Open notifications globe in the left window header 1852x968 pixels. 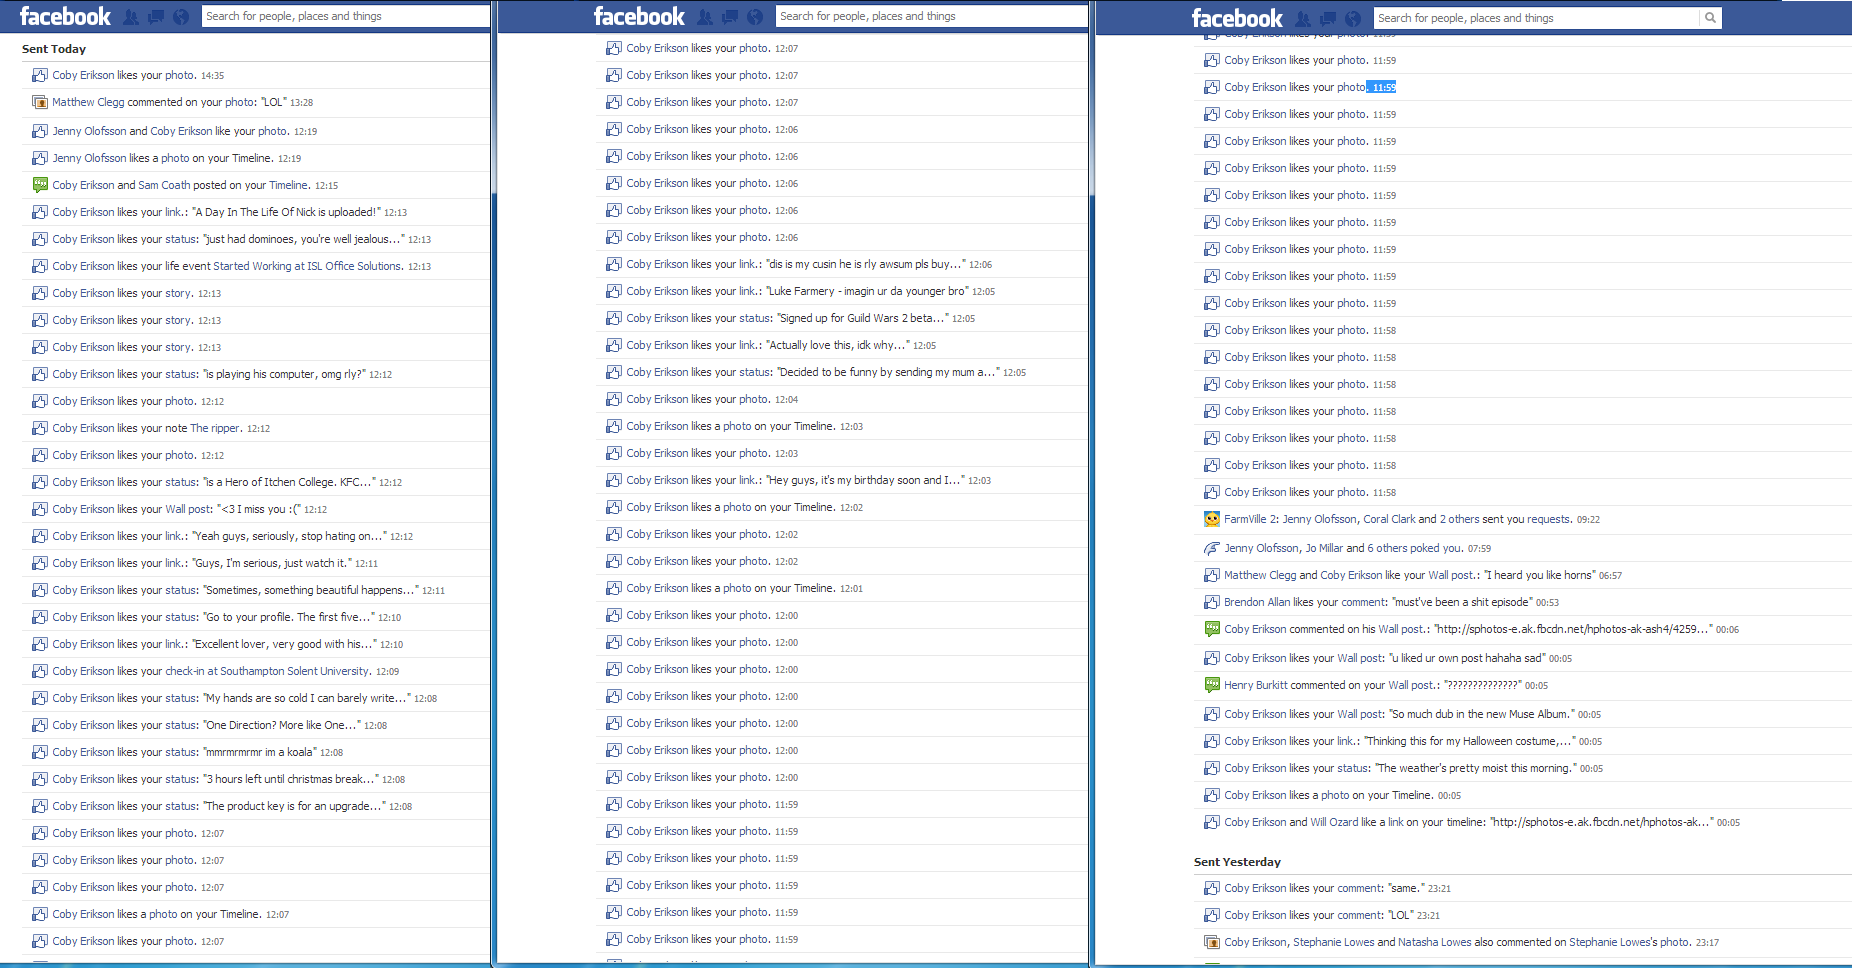[181, 17]
